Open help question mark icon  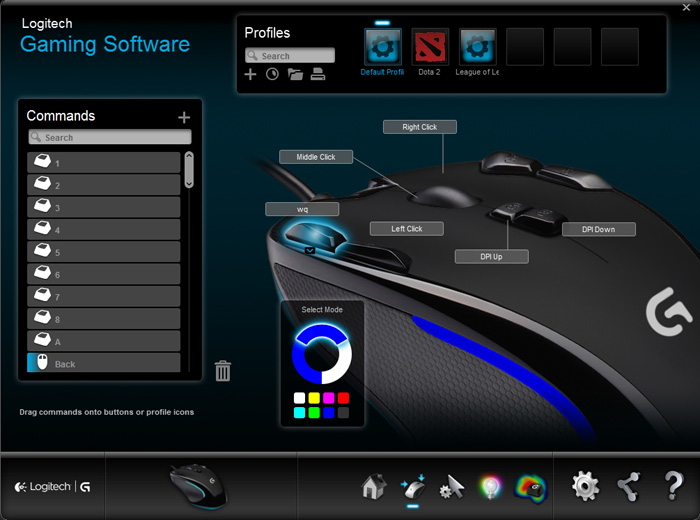click(673, 486)
